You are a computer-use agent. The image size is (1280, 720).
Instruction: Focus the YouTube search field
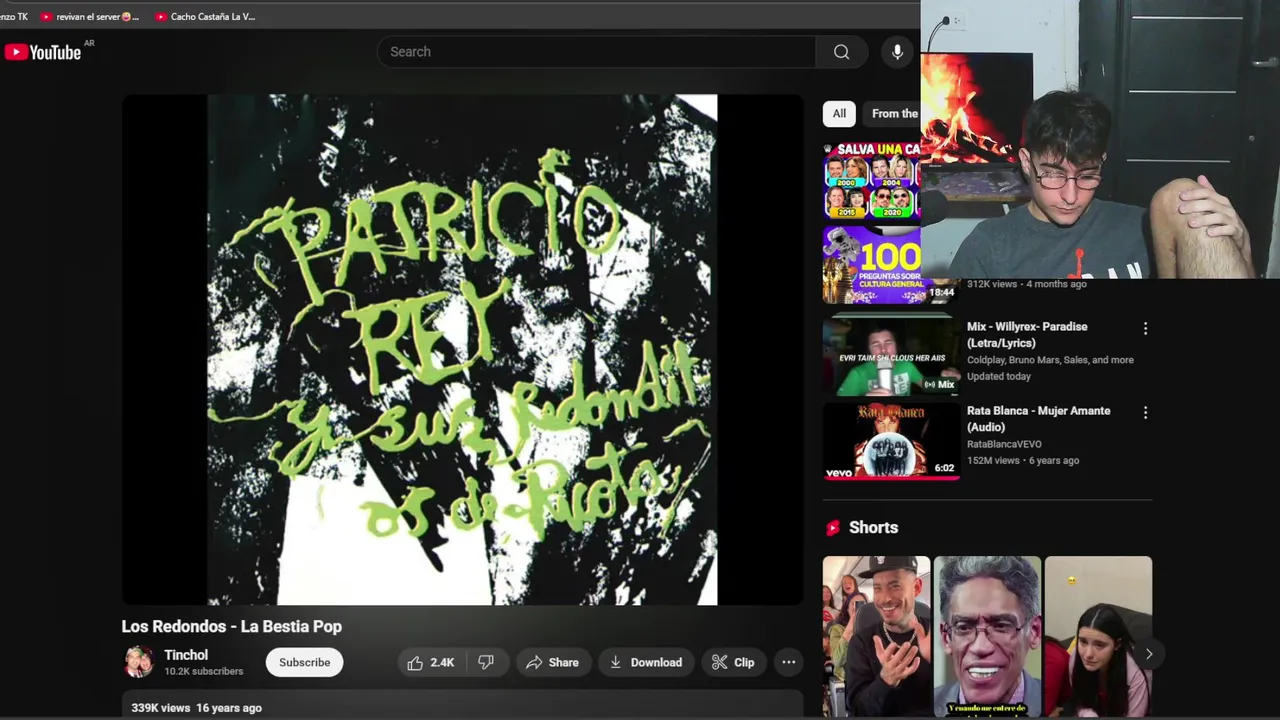click(x=596, y=52)
